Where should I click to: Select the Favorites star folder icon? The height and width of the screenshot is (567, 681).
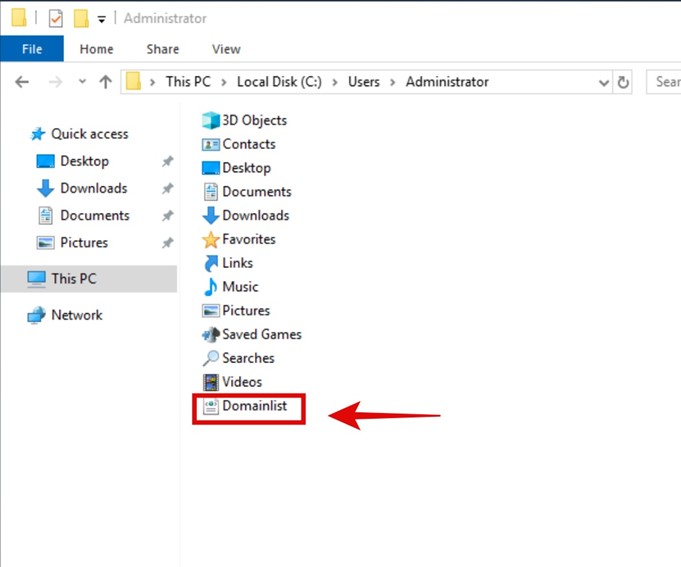coord(211,239)
